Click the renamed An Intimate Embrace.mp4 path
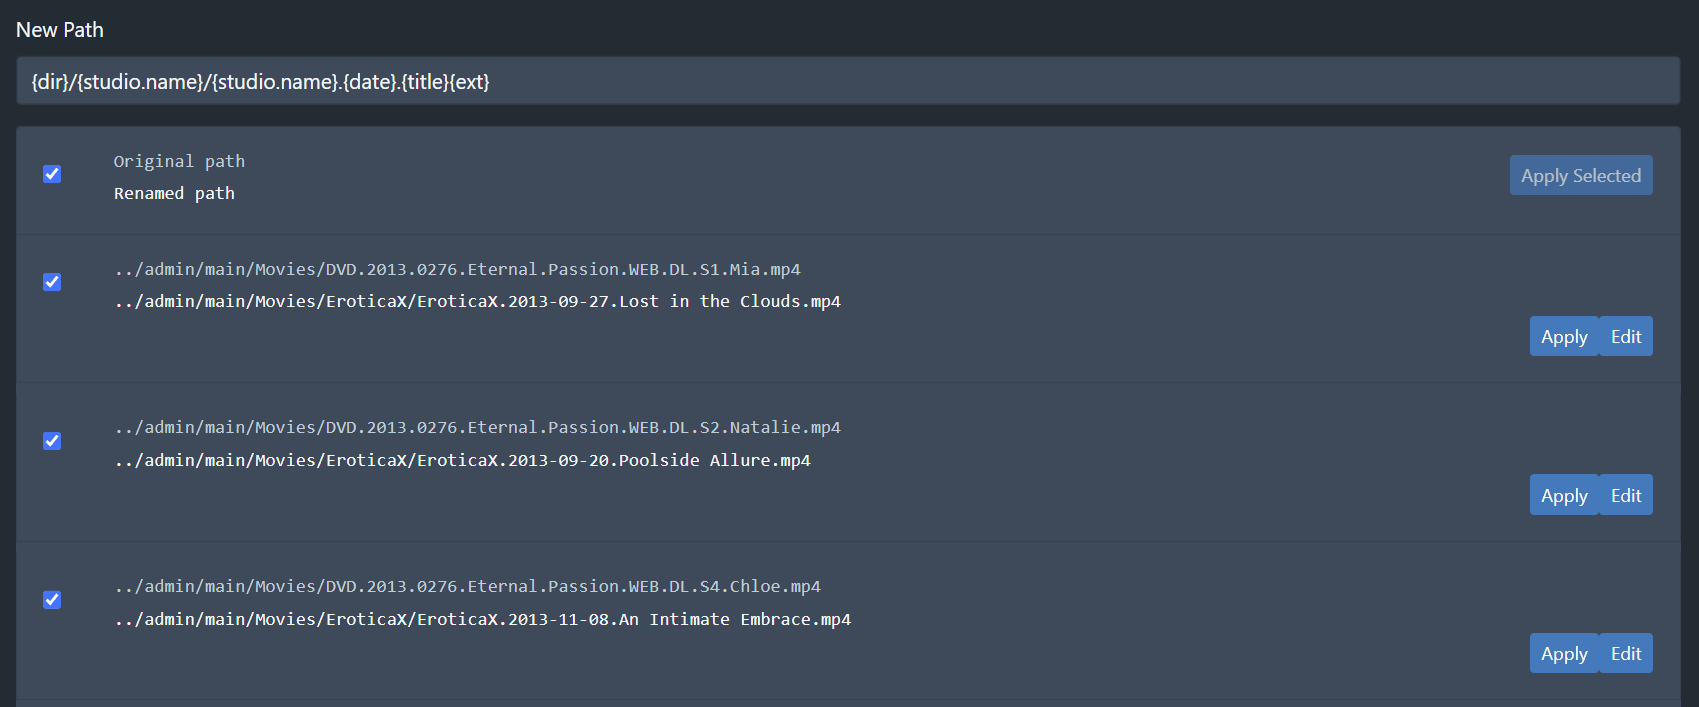Viewport: 1699px width, 707px height. pos(482,620)
